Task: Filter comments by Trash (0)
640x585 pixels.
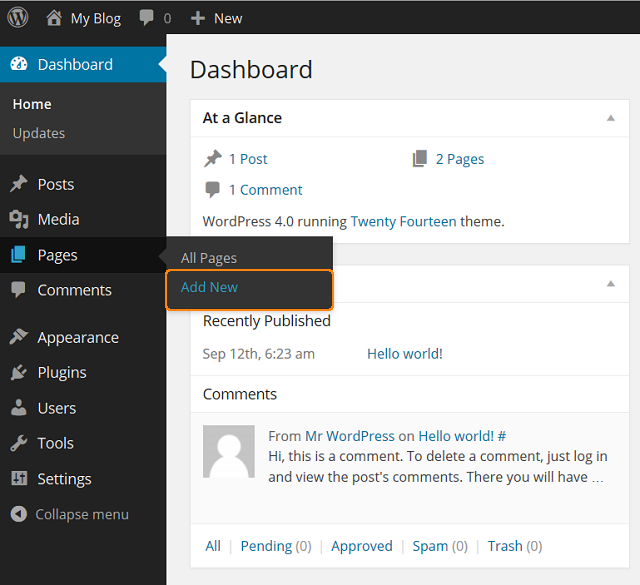Action: tap(515, 546)
